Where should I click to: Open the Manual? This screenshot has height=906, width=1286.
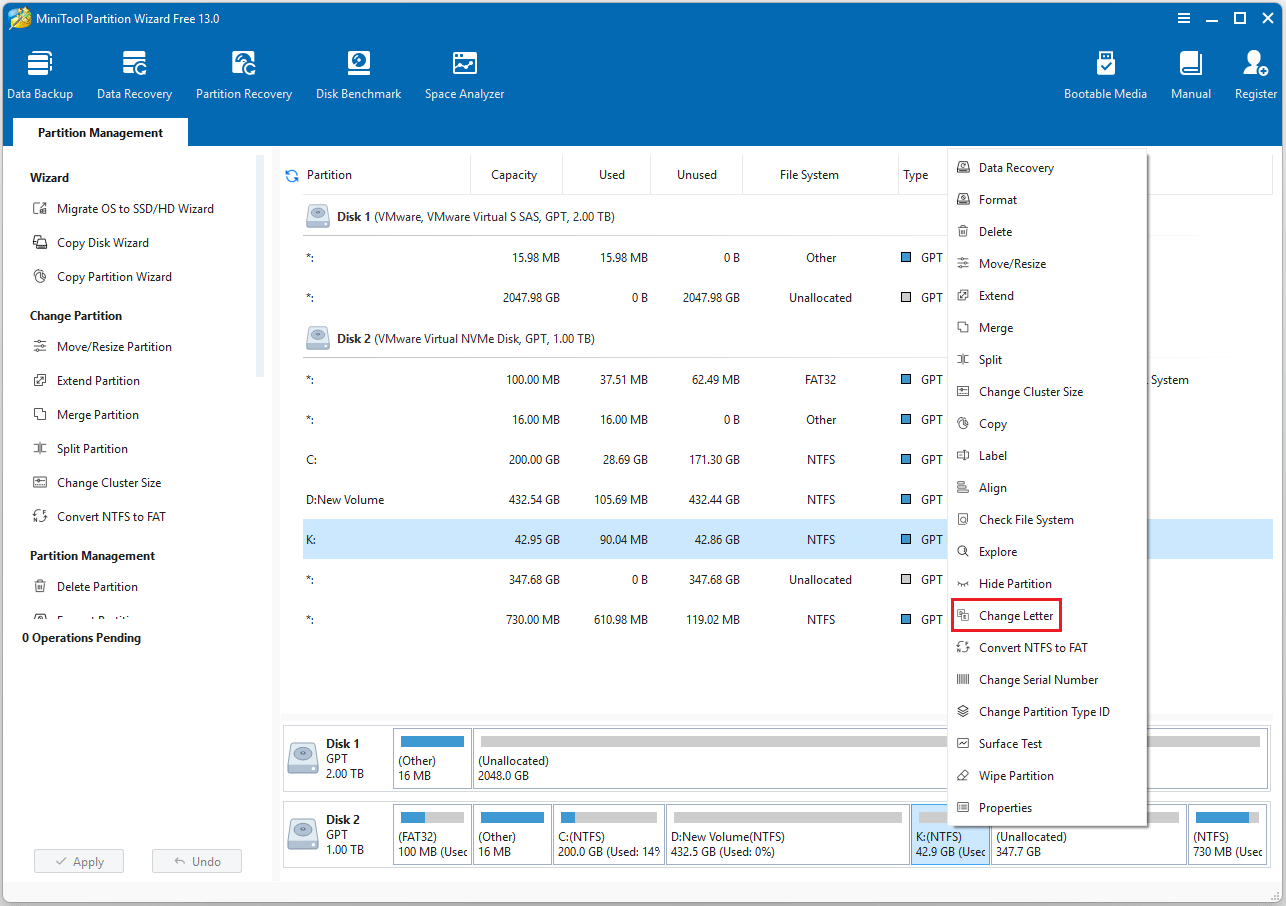pyautogui.click(x=1190, y=72)
